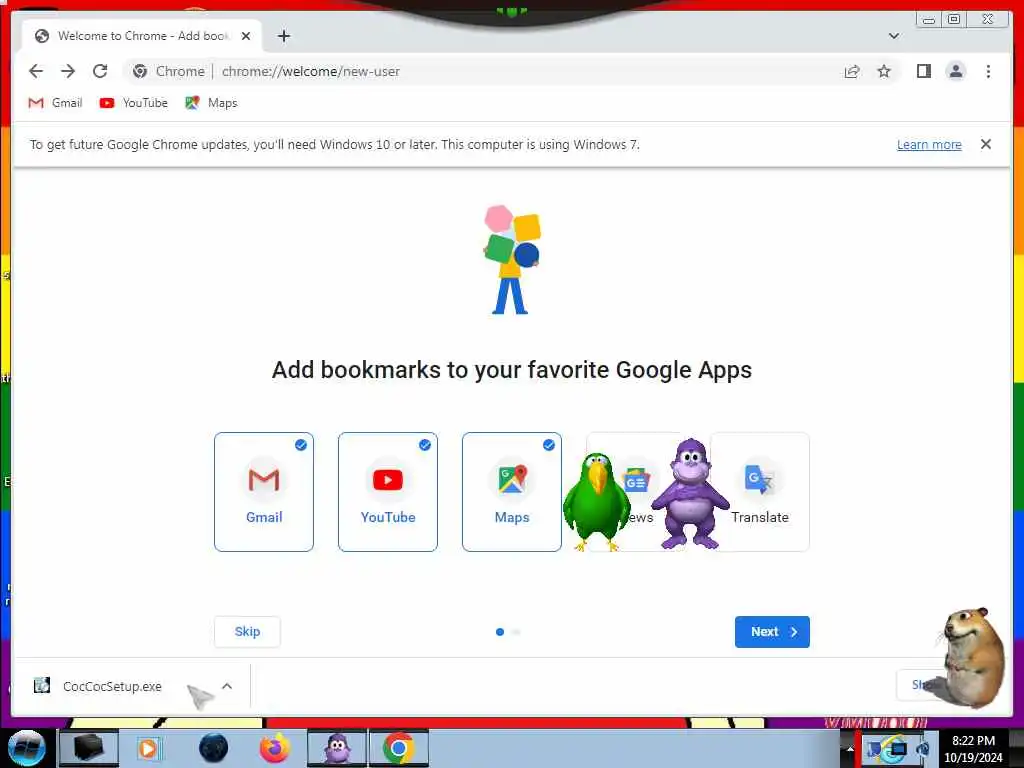The height and width of the screenshot is (768, 1024).
Task: Open the volume speaker tray icon
Action: (922, 749)
